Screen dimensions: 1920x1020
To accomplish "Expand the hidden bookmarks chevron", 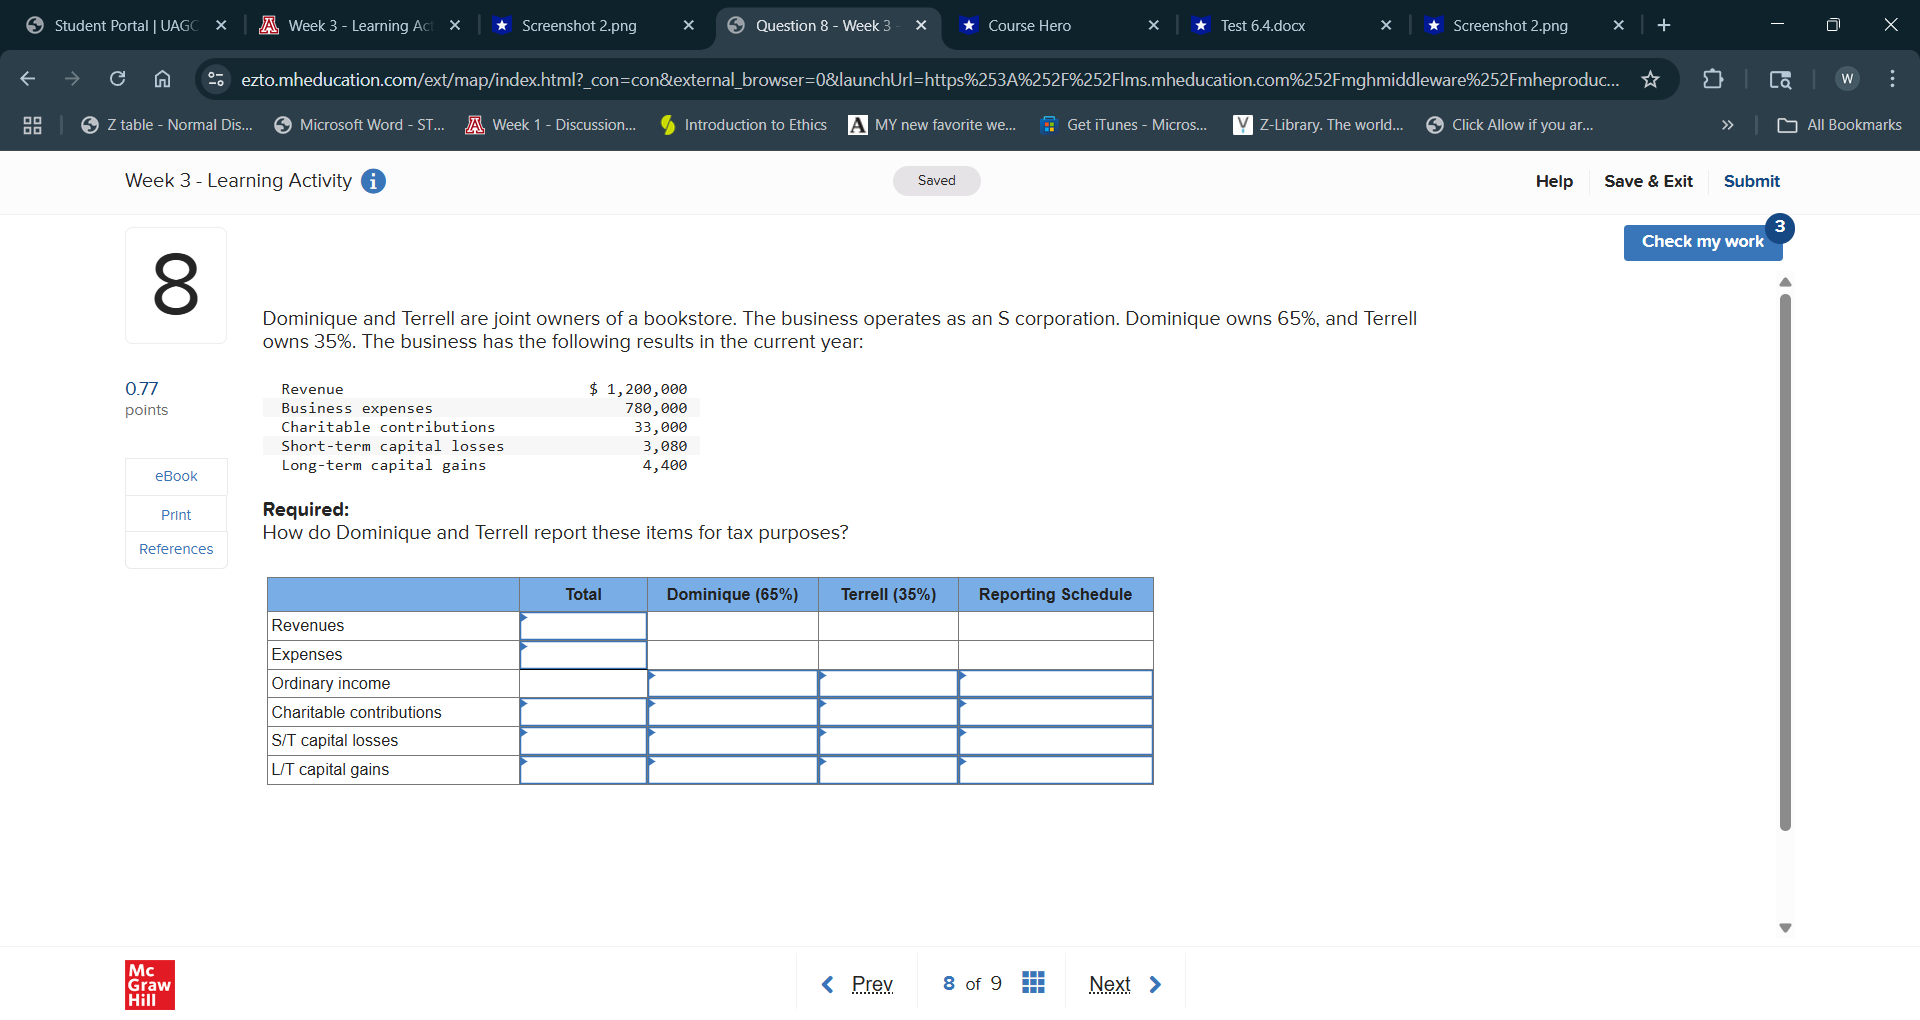I will pyautogui.click(x=1727, y=125).
